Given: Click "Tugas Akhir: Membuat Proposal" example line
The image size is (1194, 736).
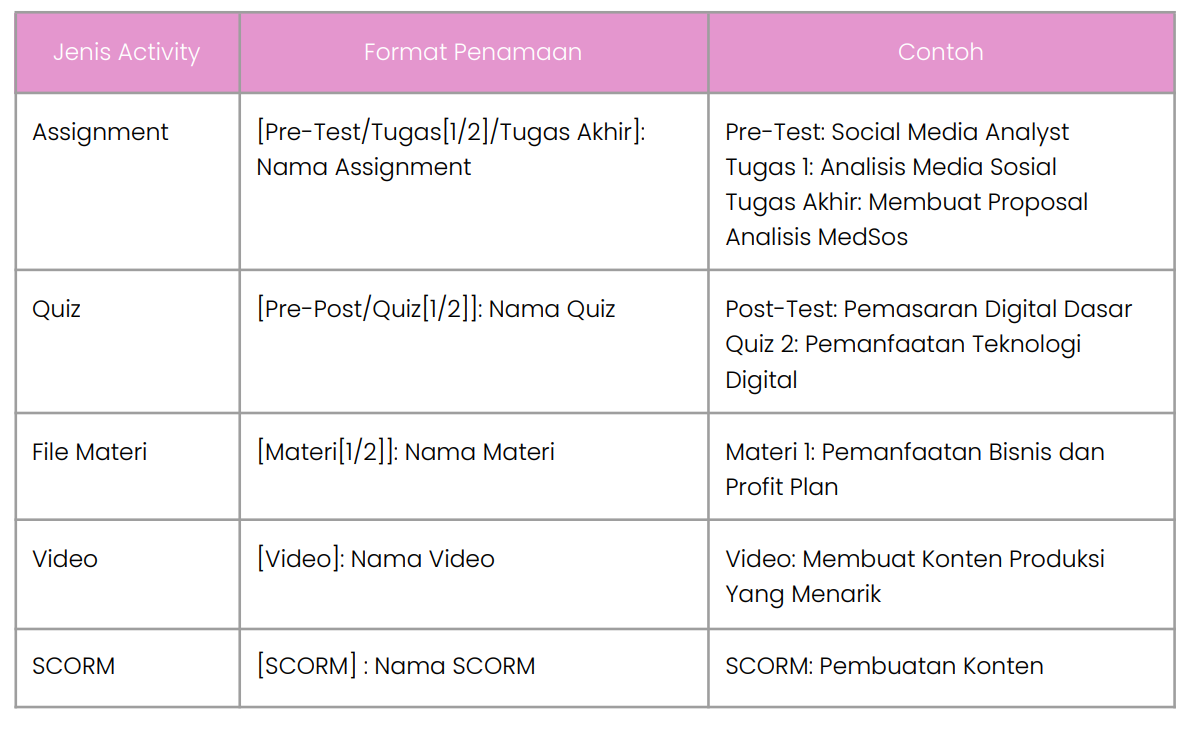Looking at the screenshot, I should (906, 202).
